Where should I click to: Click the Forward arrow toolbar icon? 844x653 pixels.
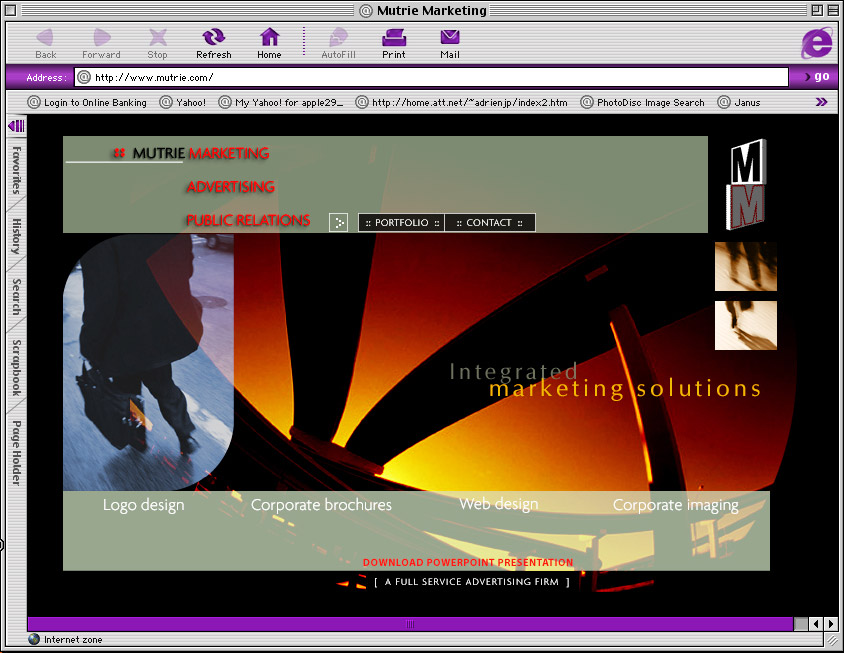point(101,38)
